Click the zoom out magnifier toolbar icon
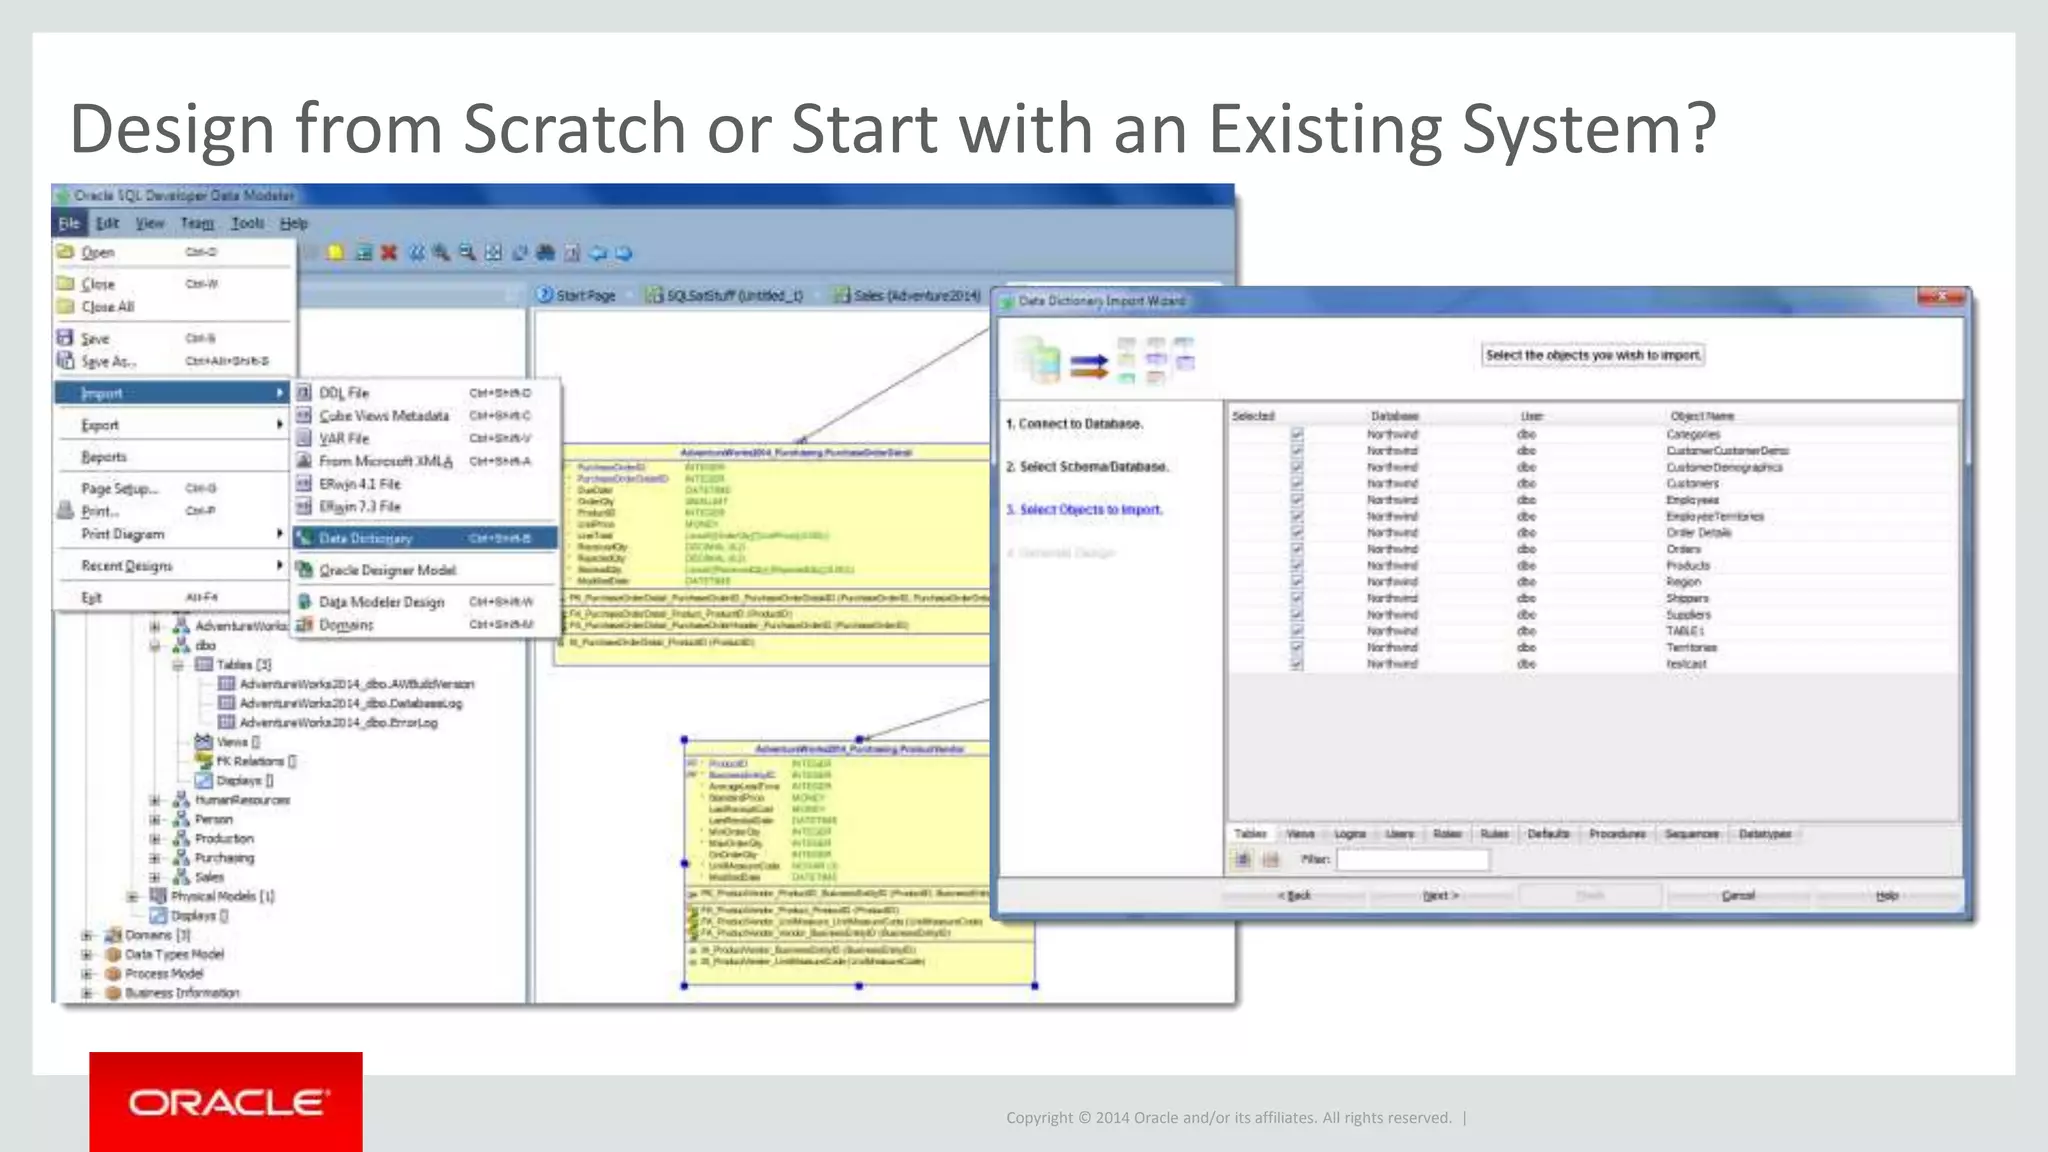This screenshot has height=1152, width=2048. 467,253
